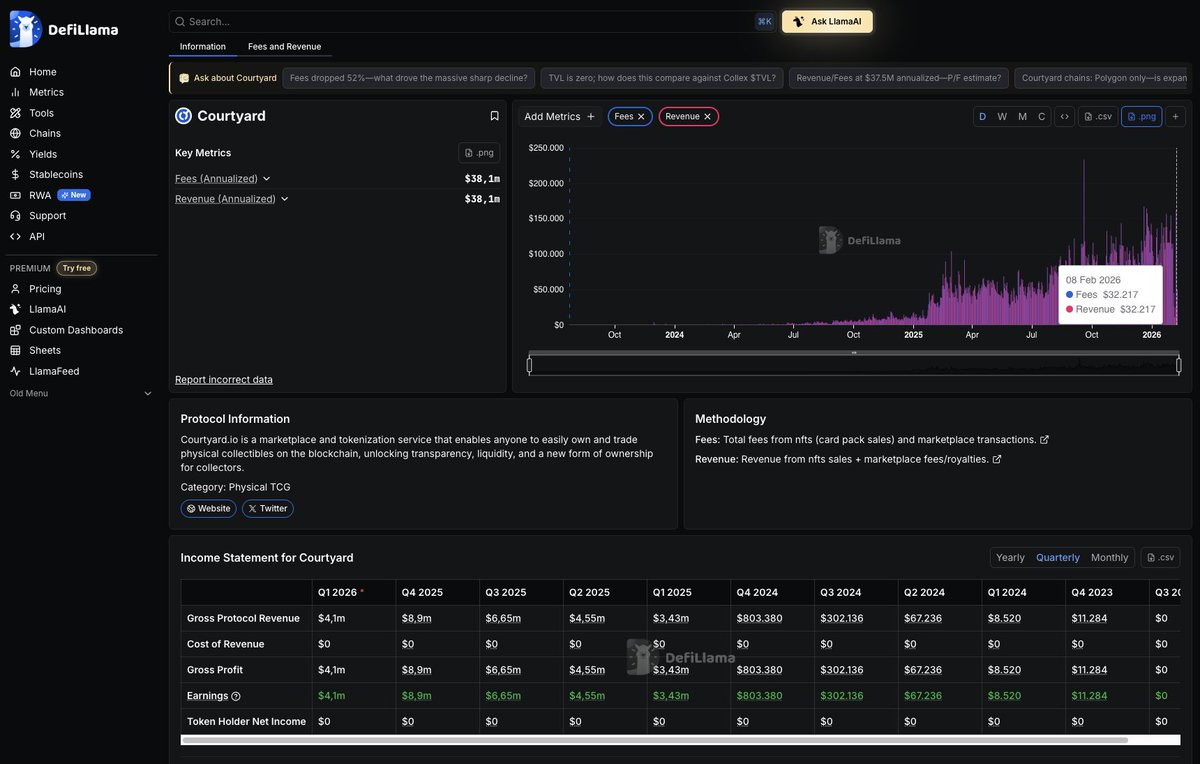Screen dimensions: 1200x764
Task: Visit Courtyard Website link
Action: click(209, 509)
